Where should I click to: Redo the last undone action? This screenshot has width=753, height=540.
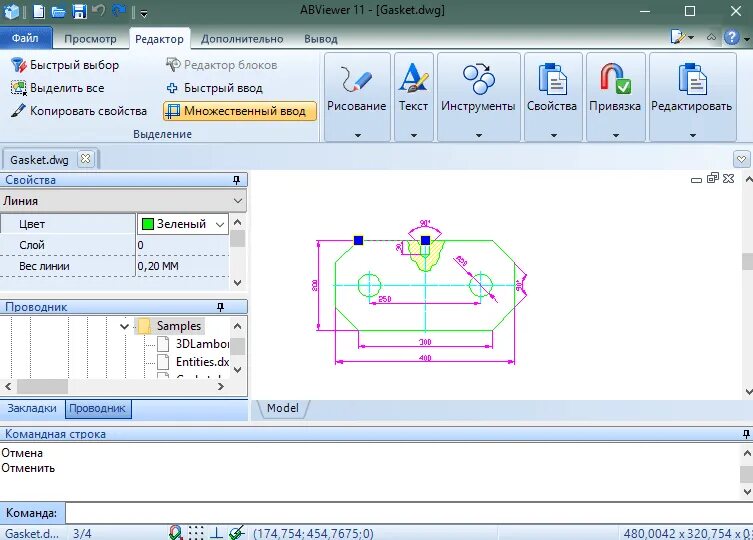(x=119, y=11)
